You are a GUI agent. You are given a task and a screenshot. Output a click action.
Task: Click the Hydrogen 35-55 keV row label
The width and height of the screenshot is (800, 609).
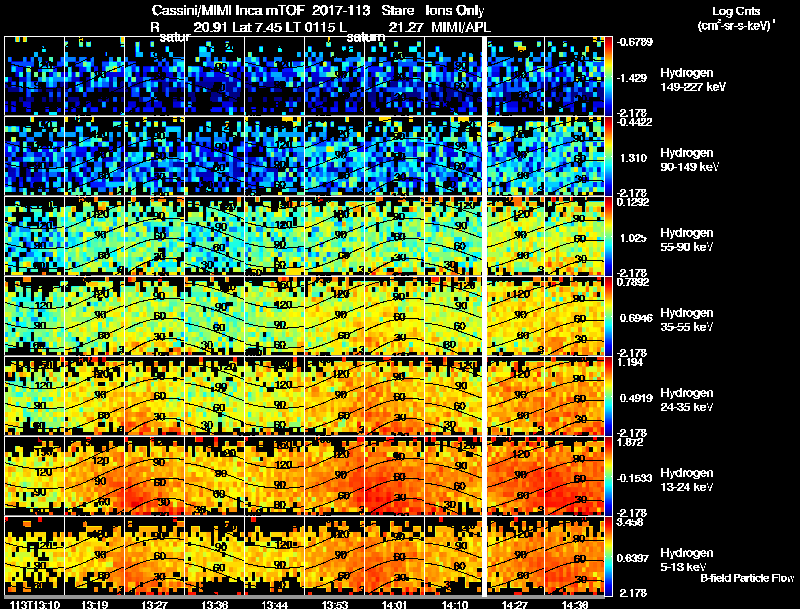[x=687, y=320]
